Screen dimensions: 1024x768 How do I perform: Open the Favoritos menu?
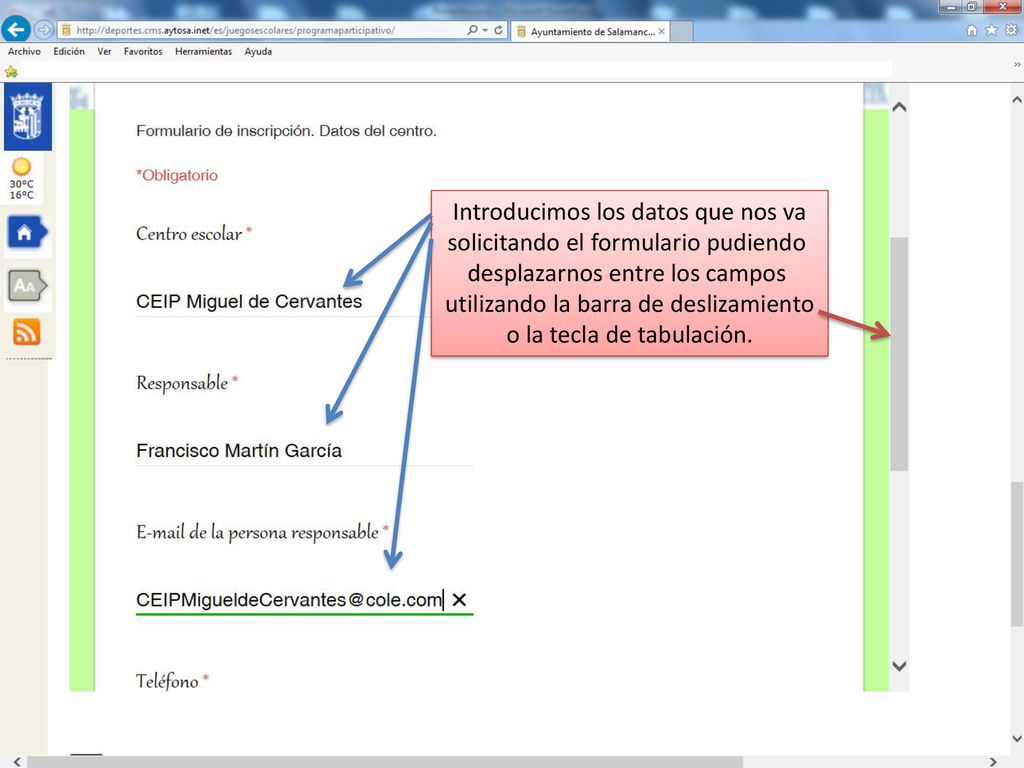[143, 52]
